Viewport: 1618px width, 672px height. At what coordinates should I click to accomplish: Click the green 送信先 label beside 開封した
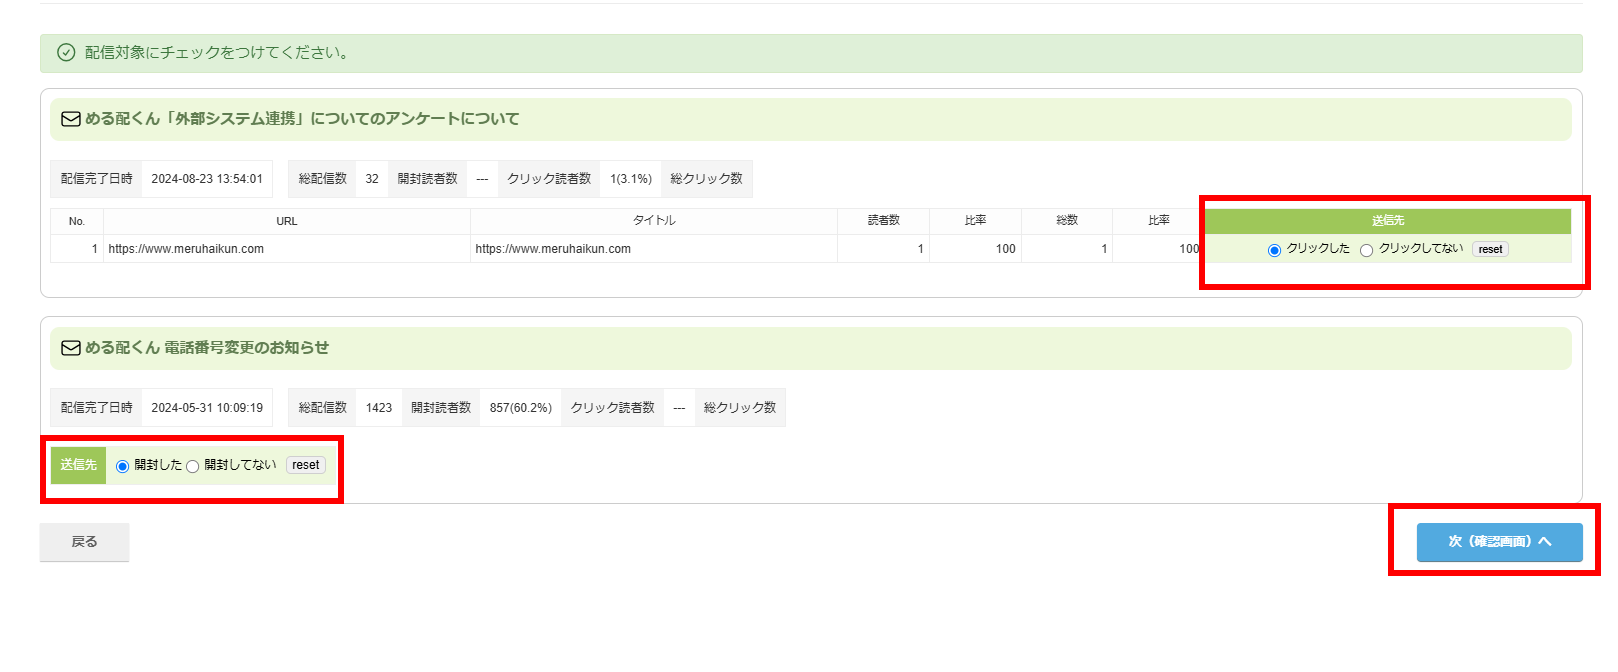(78, 465)
